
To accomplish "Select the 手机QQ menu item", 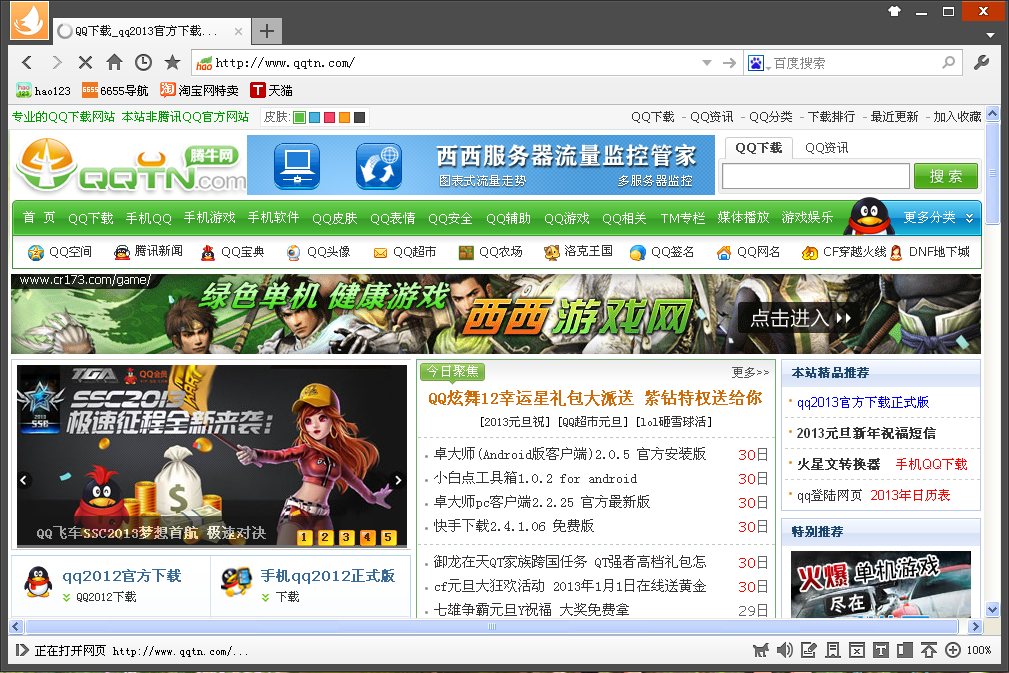I will (x=148, y=216).
